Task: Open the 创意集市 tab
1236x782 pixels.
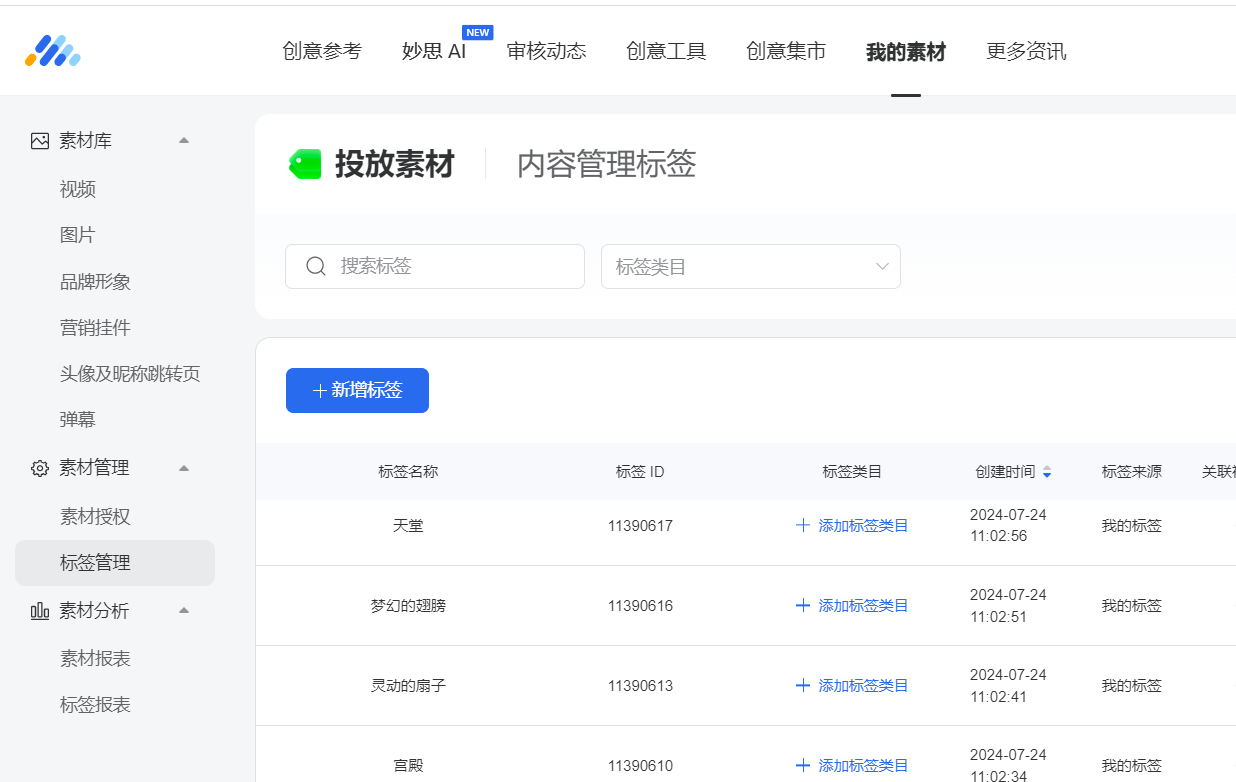Action: (x=786, y=51)
